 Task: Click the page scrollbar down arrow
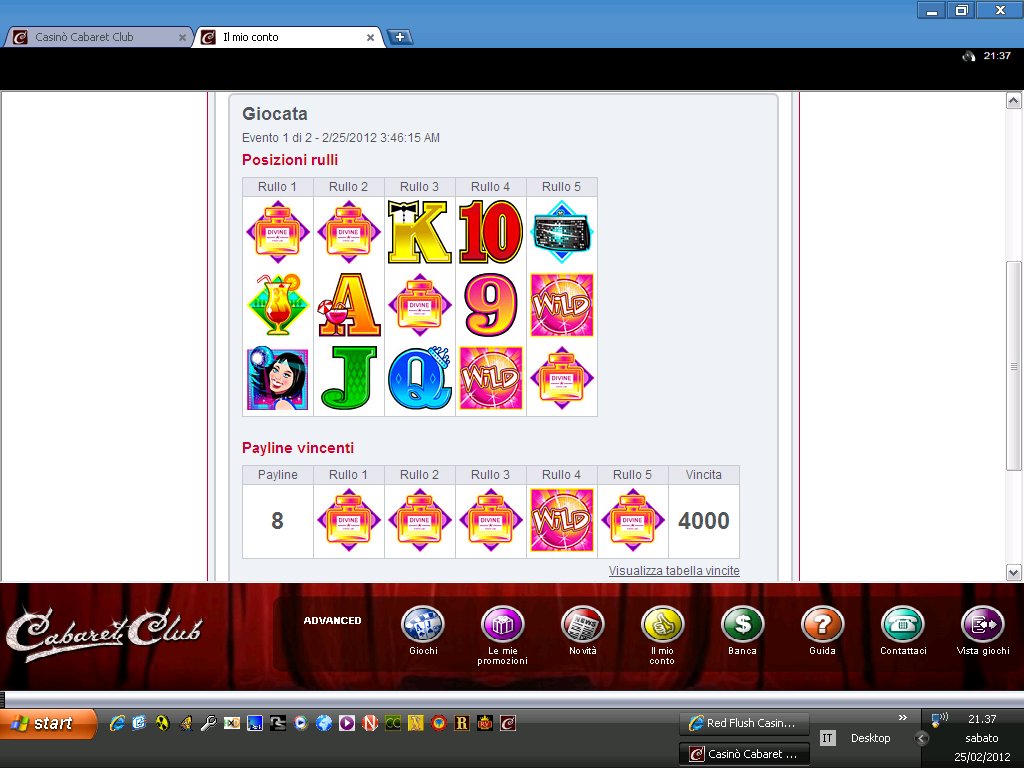1014,573
